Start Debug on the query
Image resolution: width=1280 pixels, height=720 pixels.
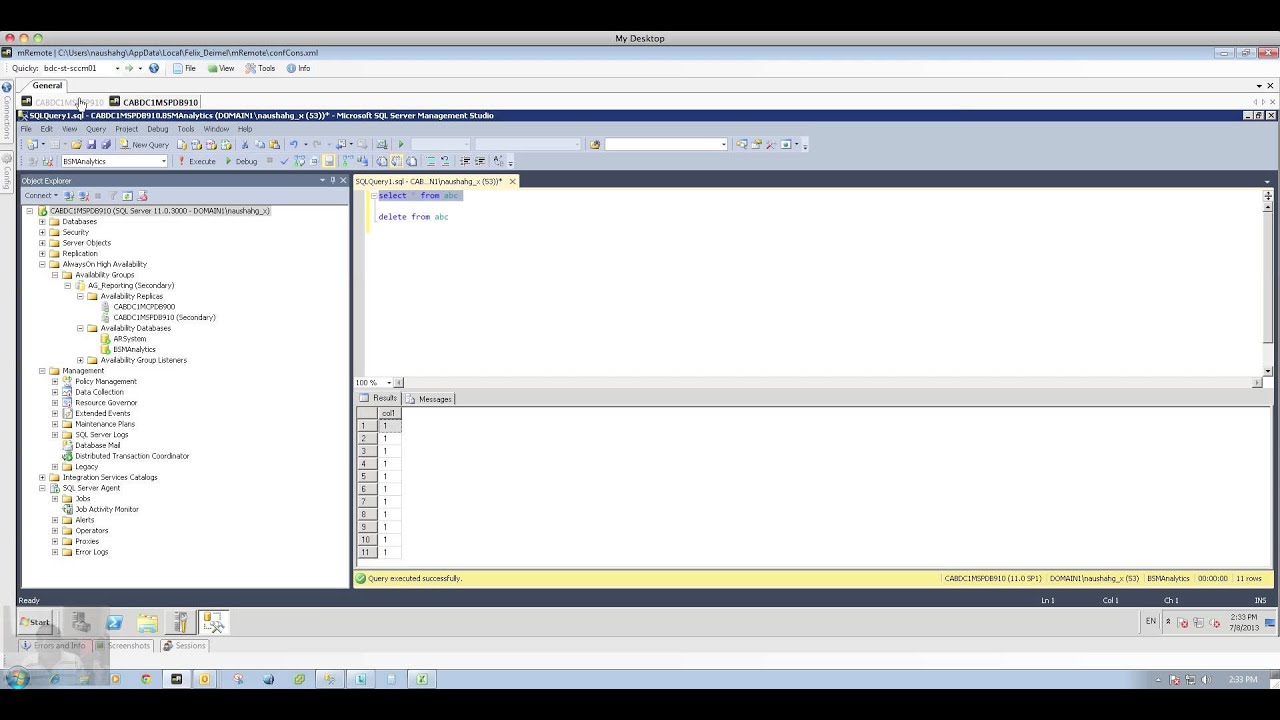[x=241, y=161]
